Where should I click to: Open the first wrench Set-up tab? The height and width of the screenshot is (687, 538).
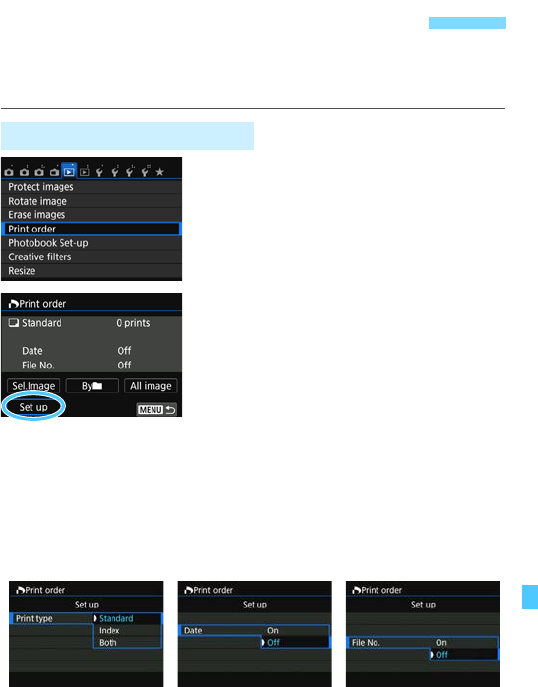click(100, 171)
